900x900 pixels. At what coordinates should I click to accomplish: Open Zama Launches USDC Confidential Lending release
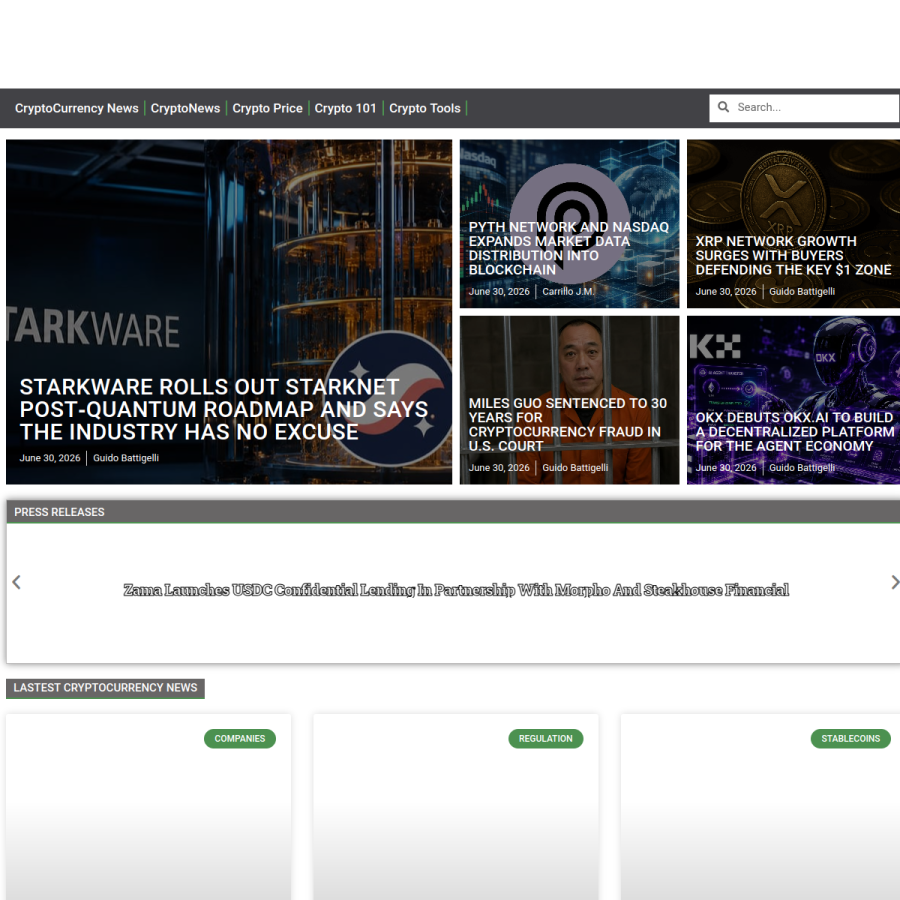click(x=456, y=589)
